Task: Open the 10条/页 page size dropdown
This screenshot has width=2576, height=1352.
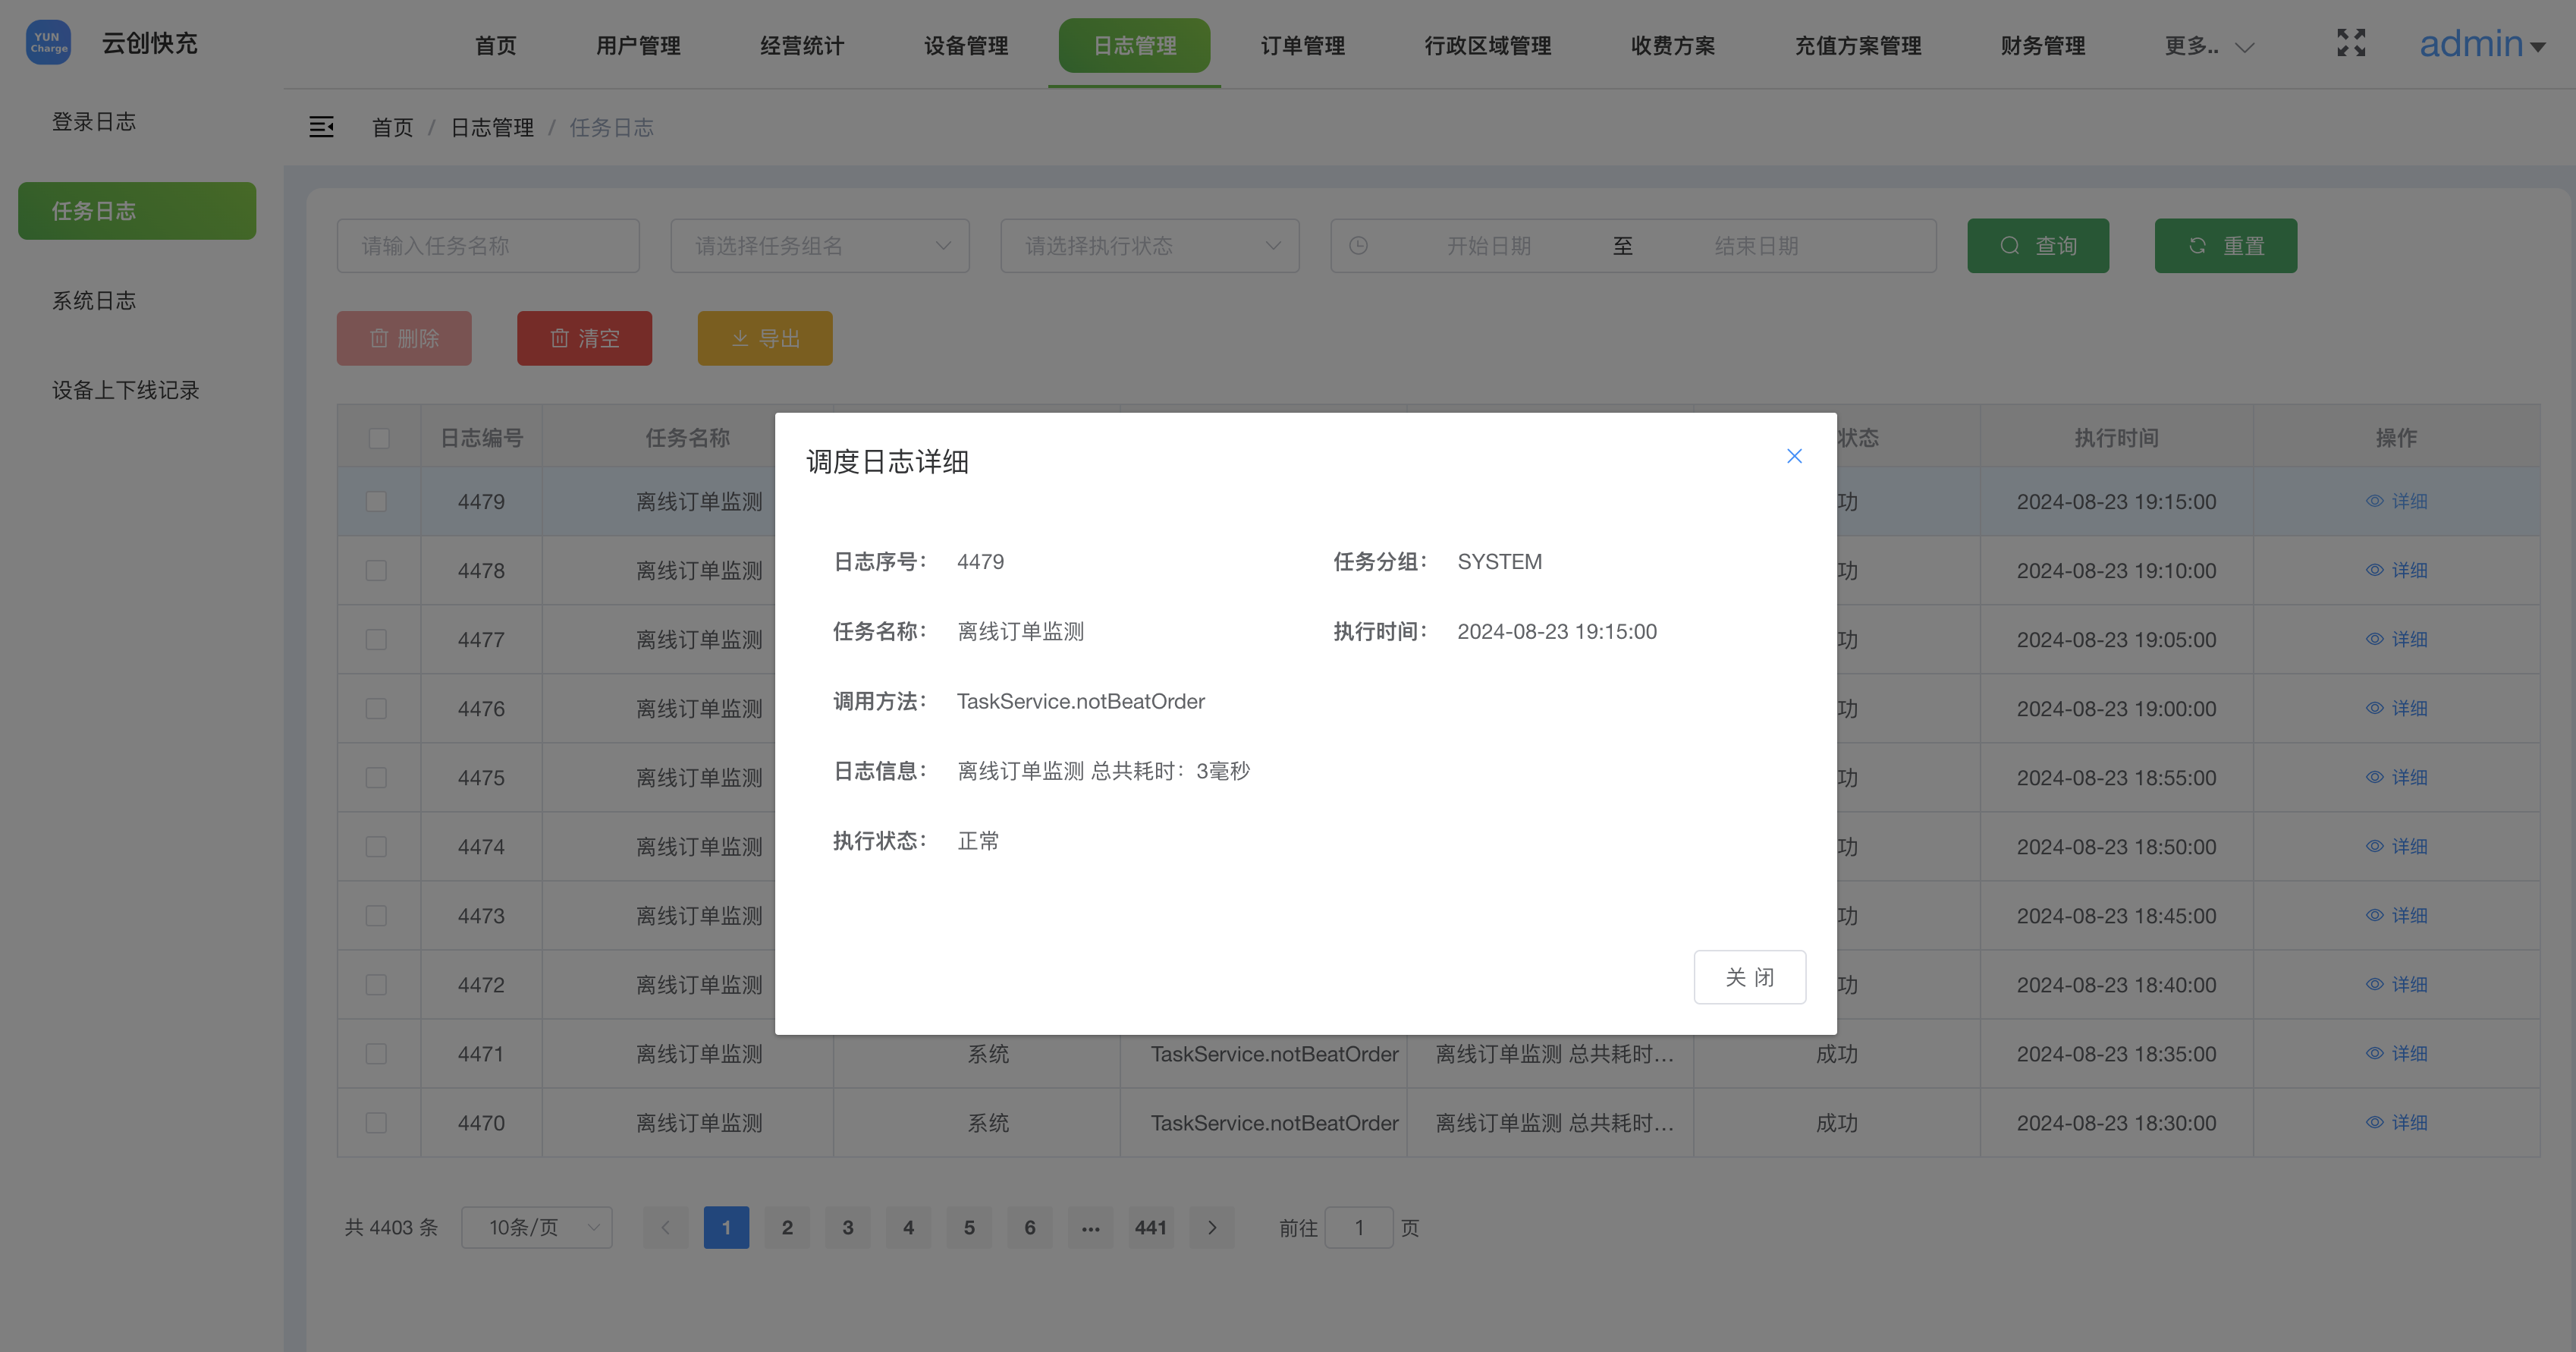Action: point(537,1227)
